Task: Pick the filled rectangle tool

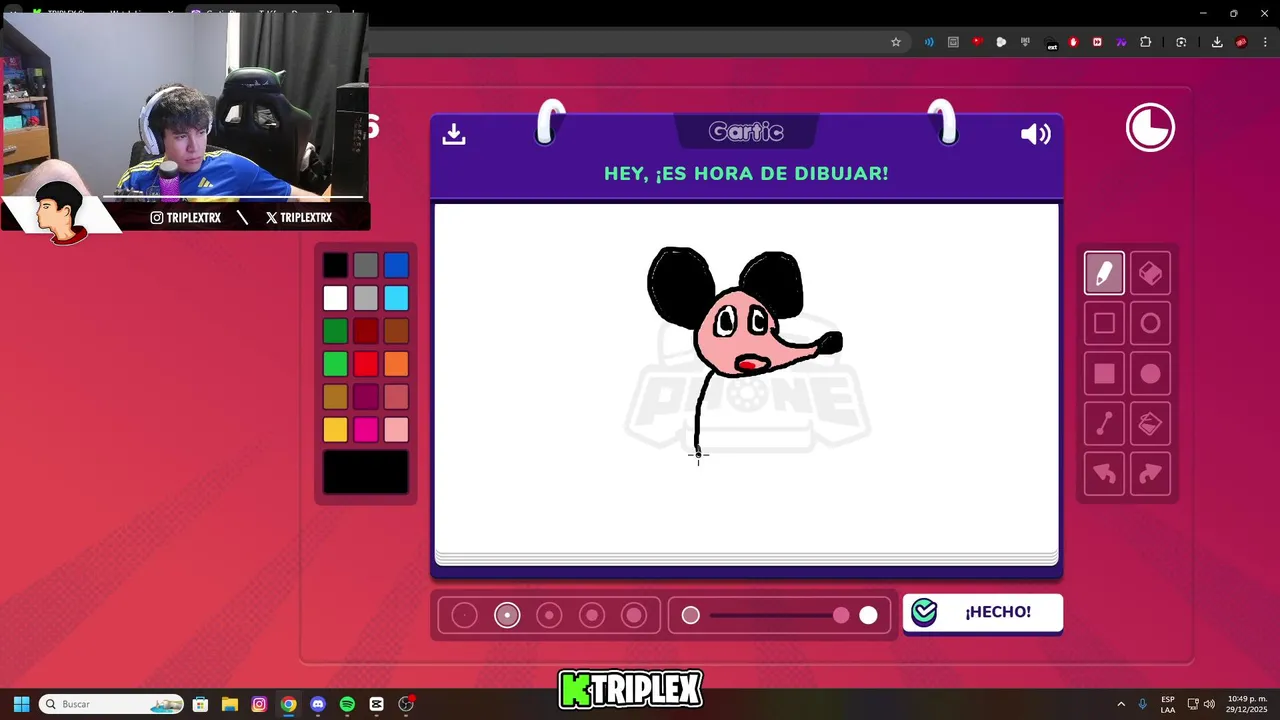Action: click(1104, 373)
